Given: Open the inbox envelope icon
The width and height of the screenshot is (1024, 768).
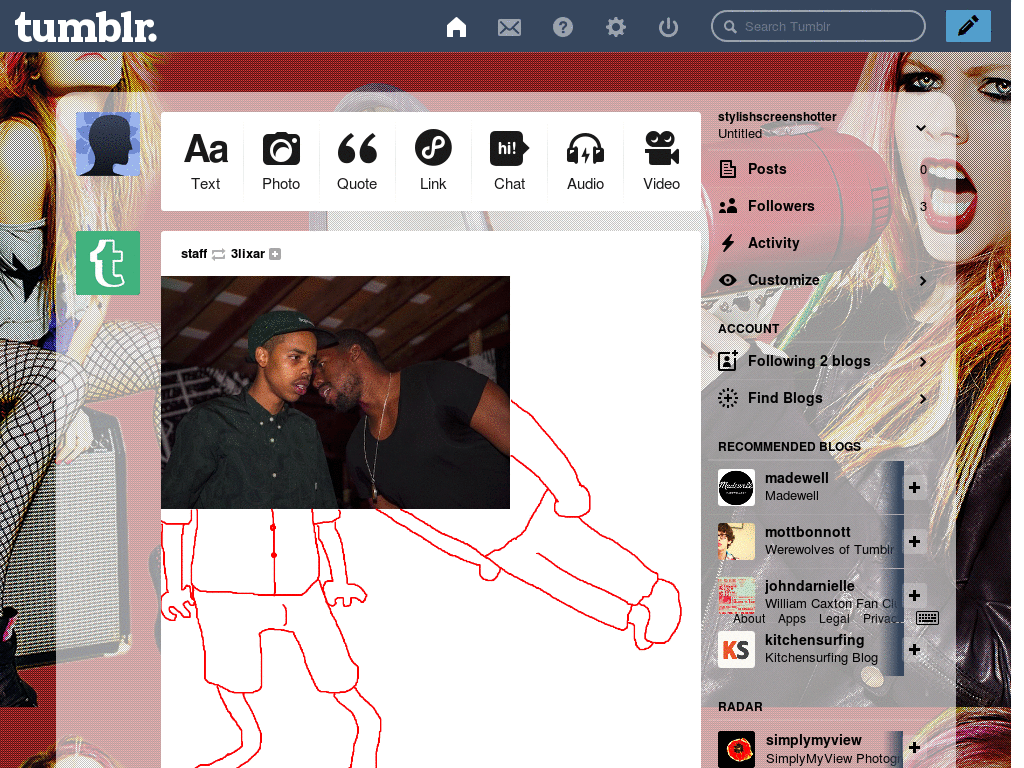Looking at the screenshot, I should pos(509,27).
